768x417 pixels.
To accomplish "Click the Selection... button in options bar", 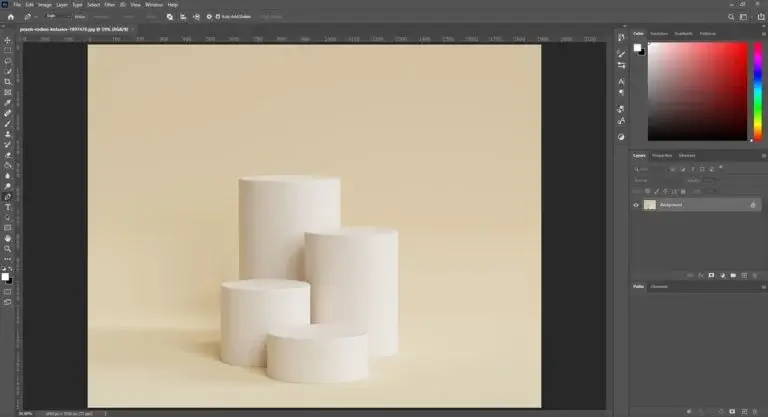I will (102, 17).
